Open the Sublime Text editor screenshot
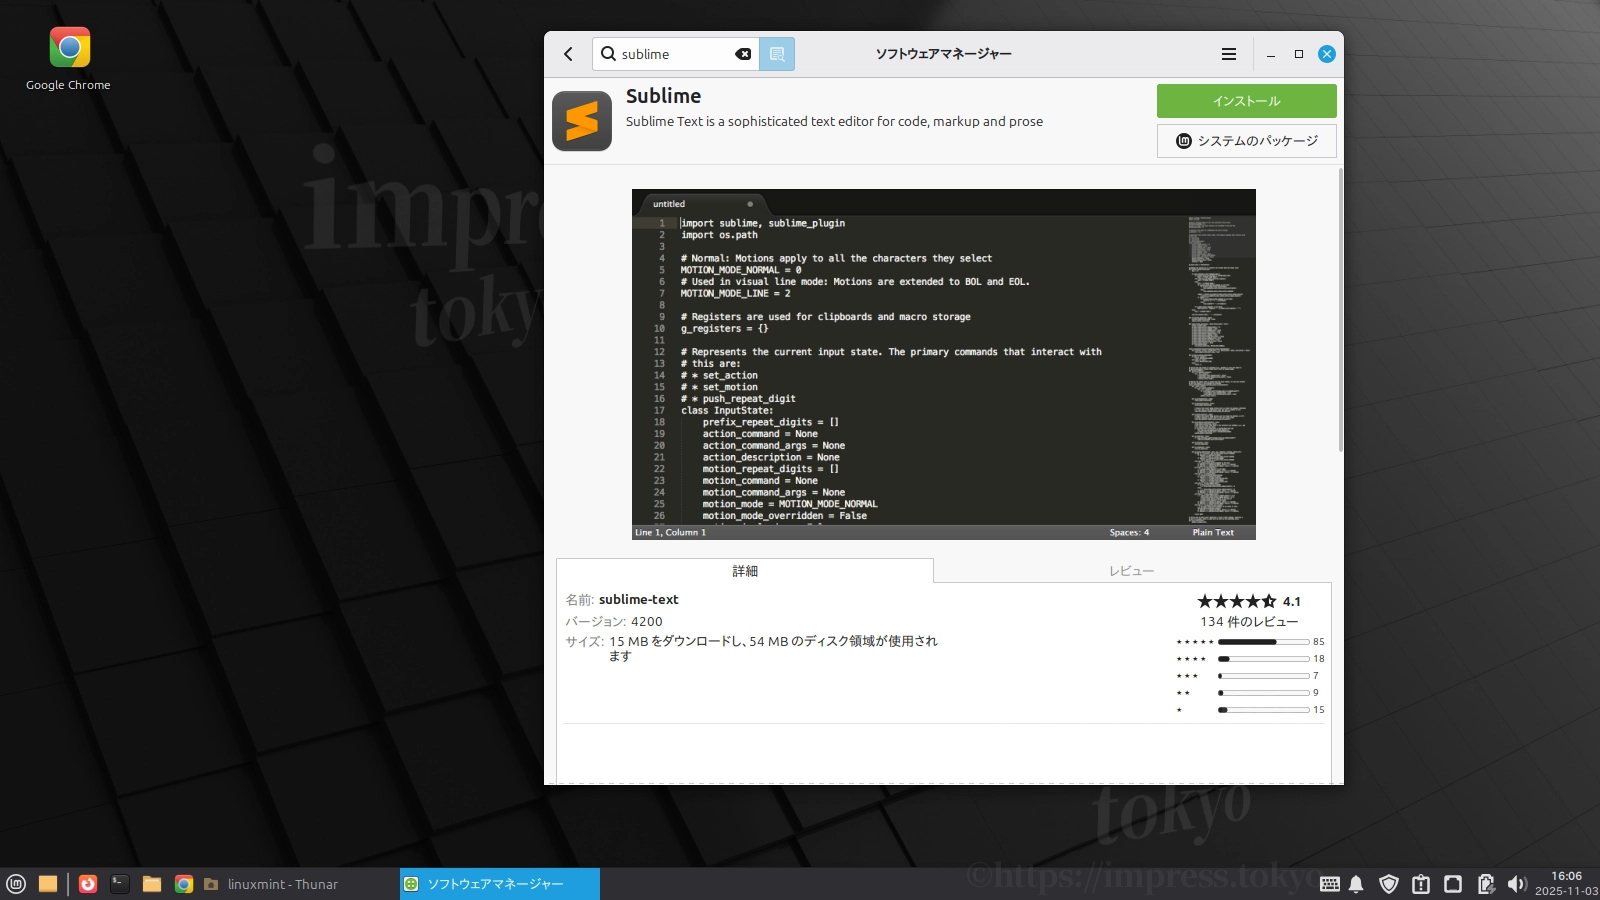 tap(944, 364)
